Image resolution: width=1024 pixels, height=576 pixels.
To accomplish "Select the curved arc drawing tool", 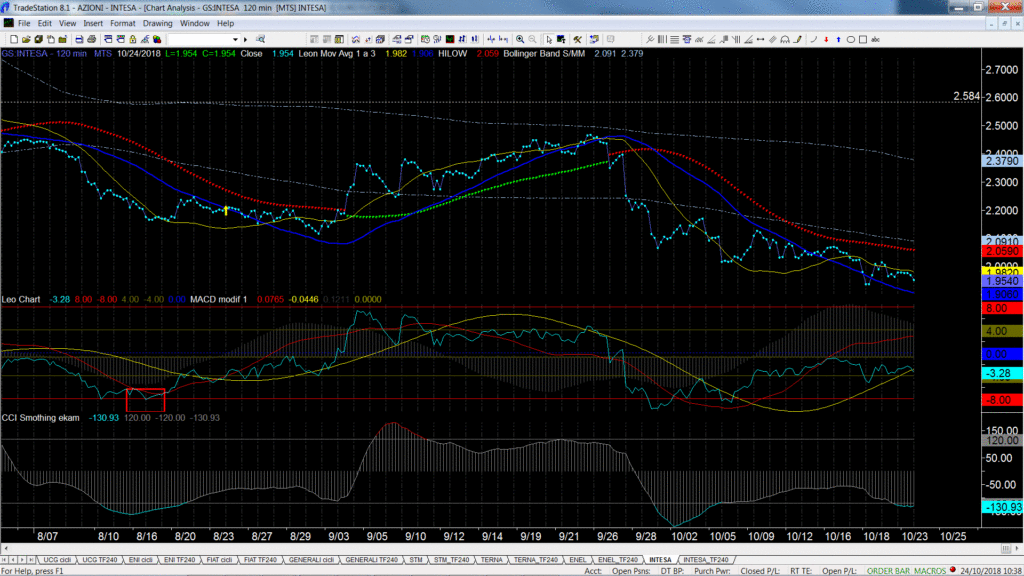I will click(814, 39).
